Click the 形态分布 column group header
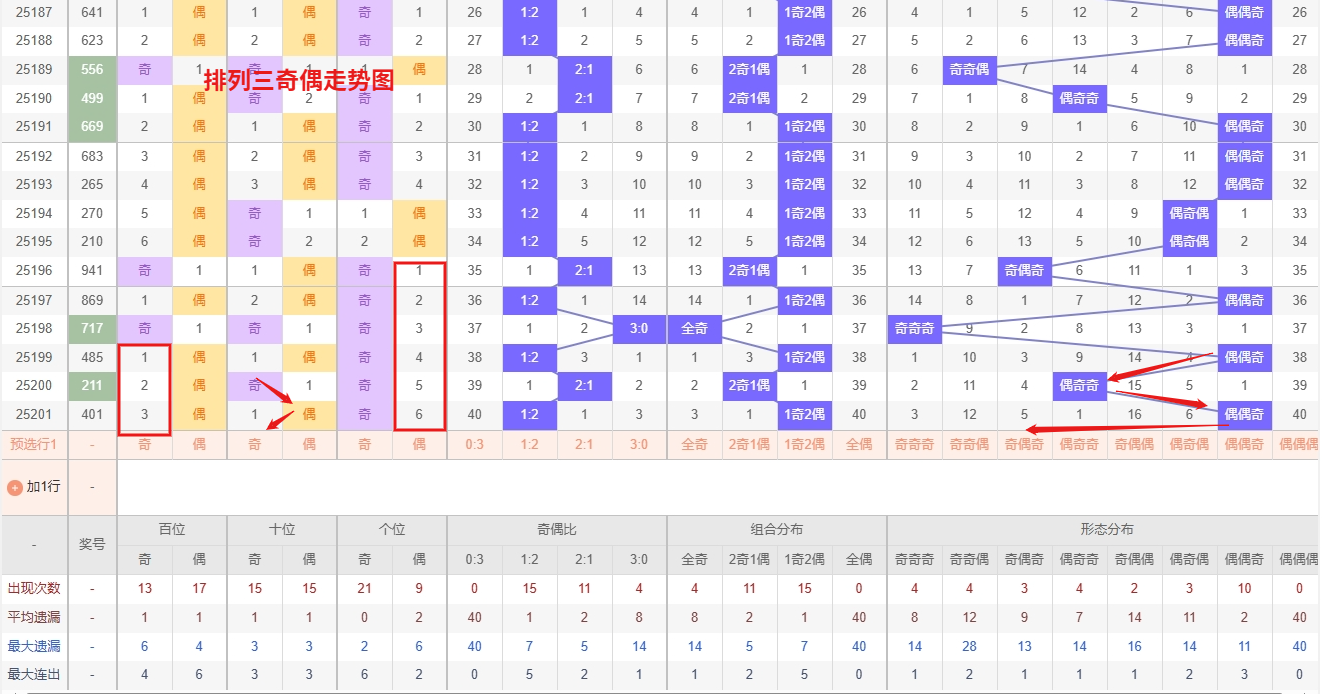Screen dimensions: 1322x694 click(1107, 530)
